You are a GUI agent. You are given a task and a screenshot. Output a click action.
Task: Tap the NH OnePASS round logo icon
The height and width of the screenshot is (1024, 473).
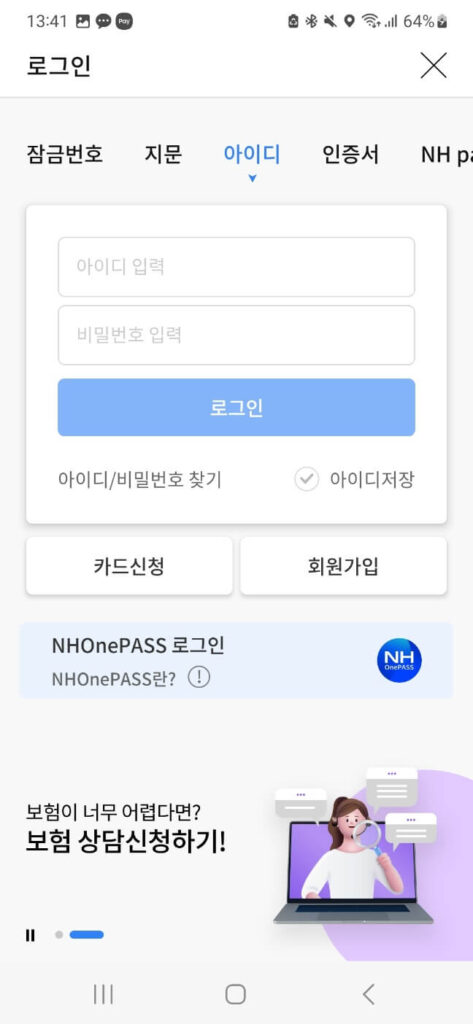tap(399, 660)
